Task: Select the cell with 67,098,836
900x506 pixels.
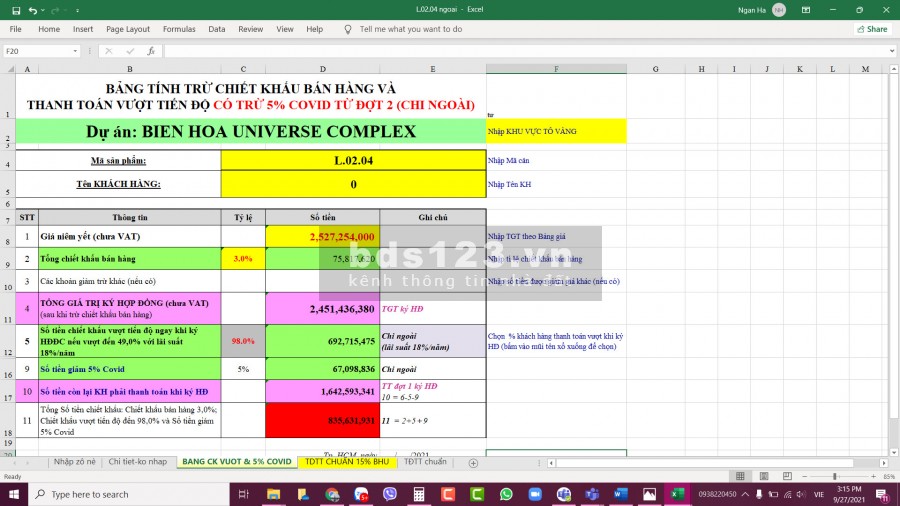Action: pyautogui.click(x=323, y=369)
